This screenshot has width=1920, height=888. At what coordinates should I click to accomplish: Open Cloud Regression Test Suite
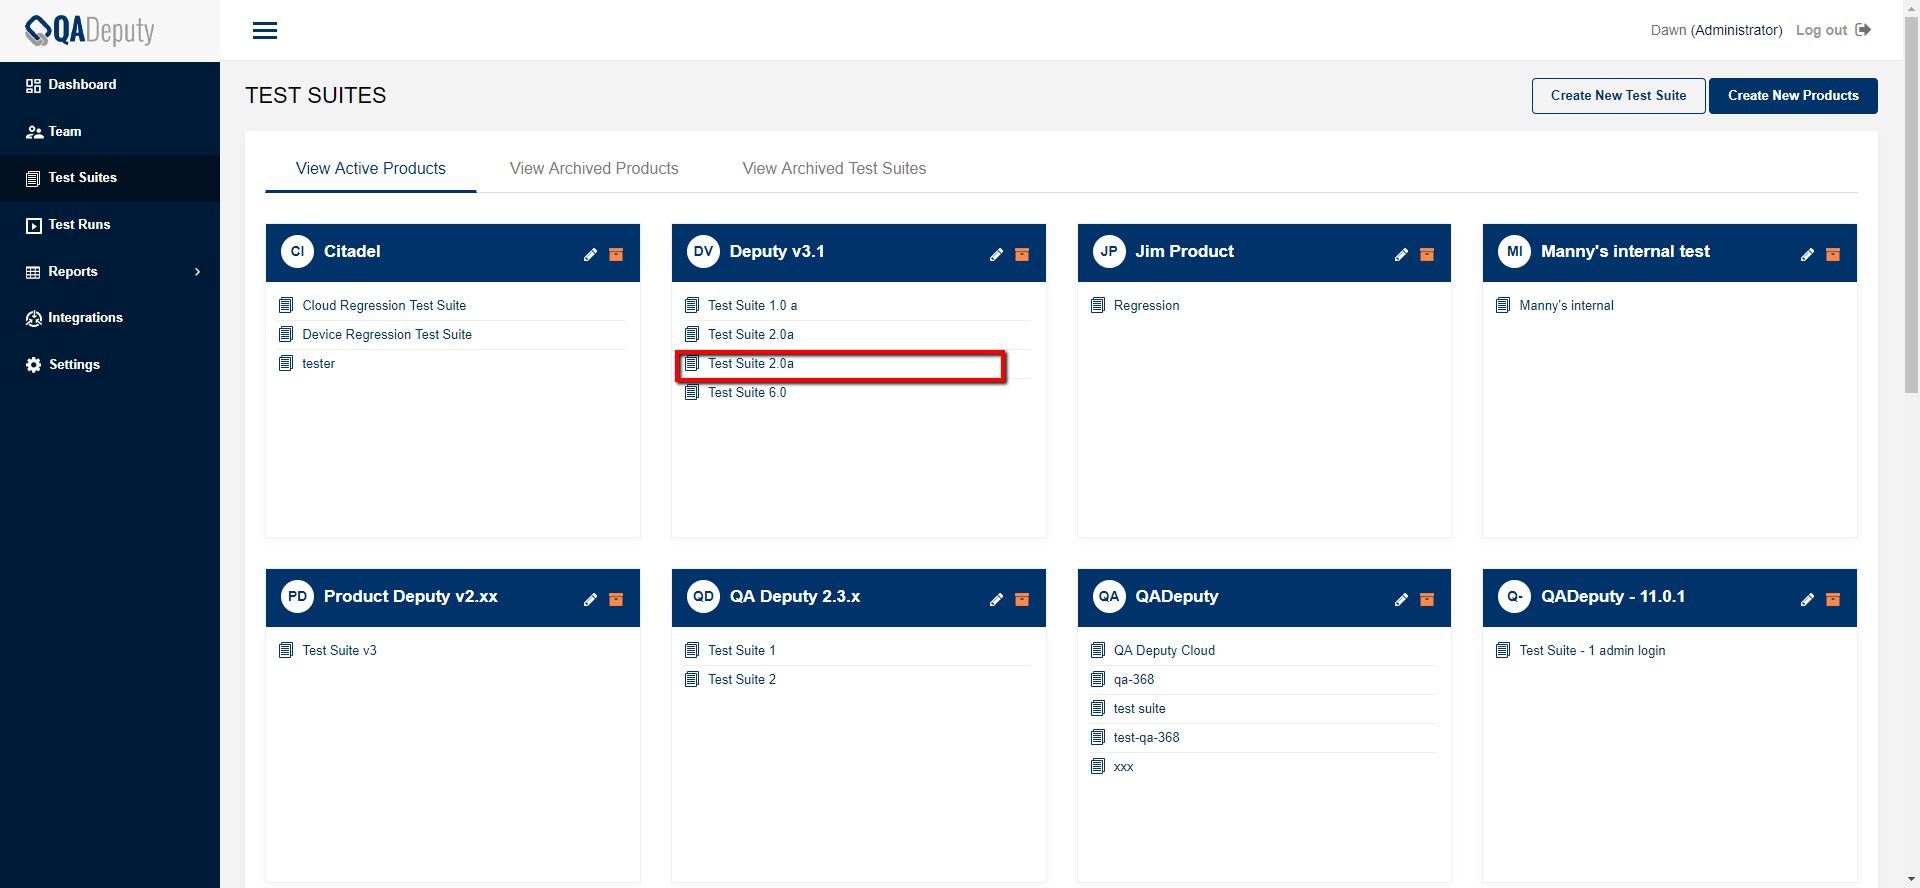(384, 305)
